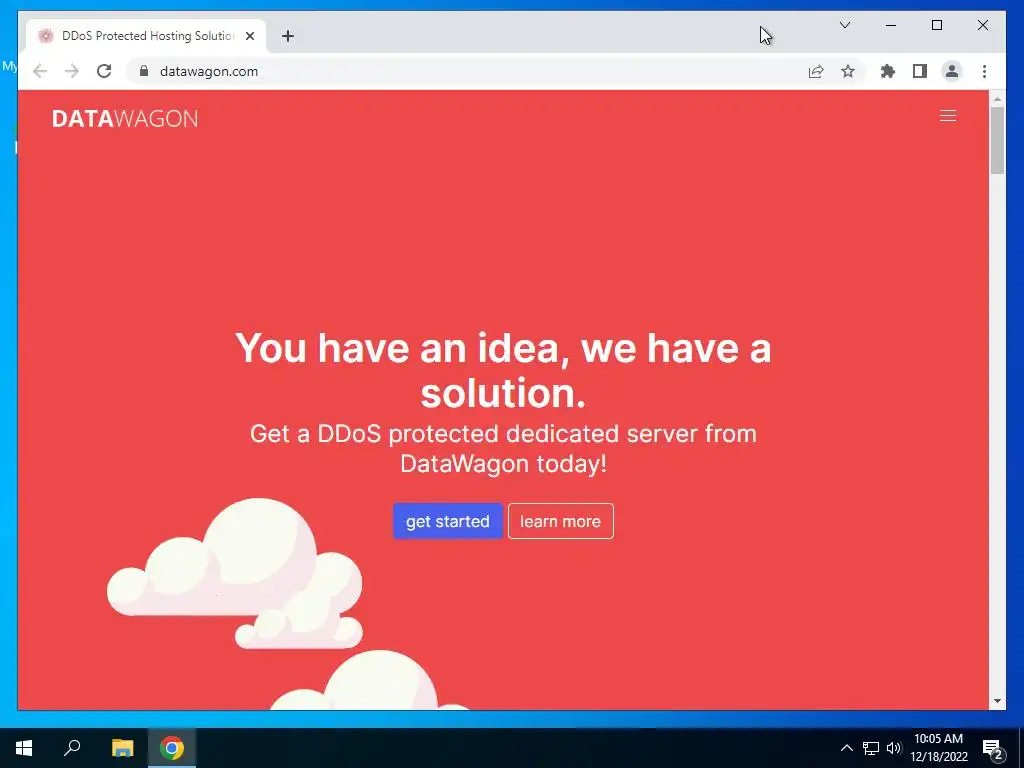Click scrollbar up arrow
The image size is (1024, 768).
coord(997,99)
